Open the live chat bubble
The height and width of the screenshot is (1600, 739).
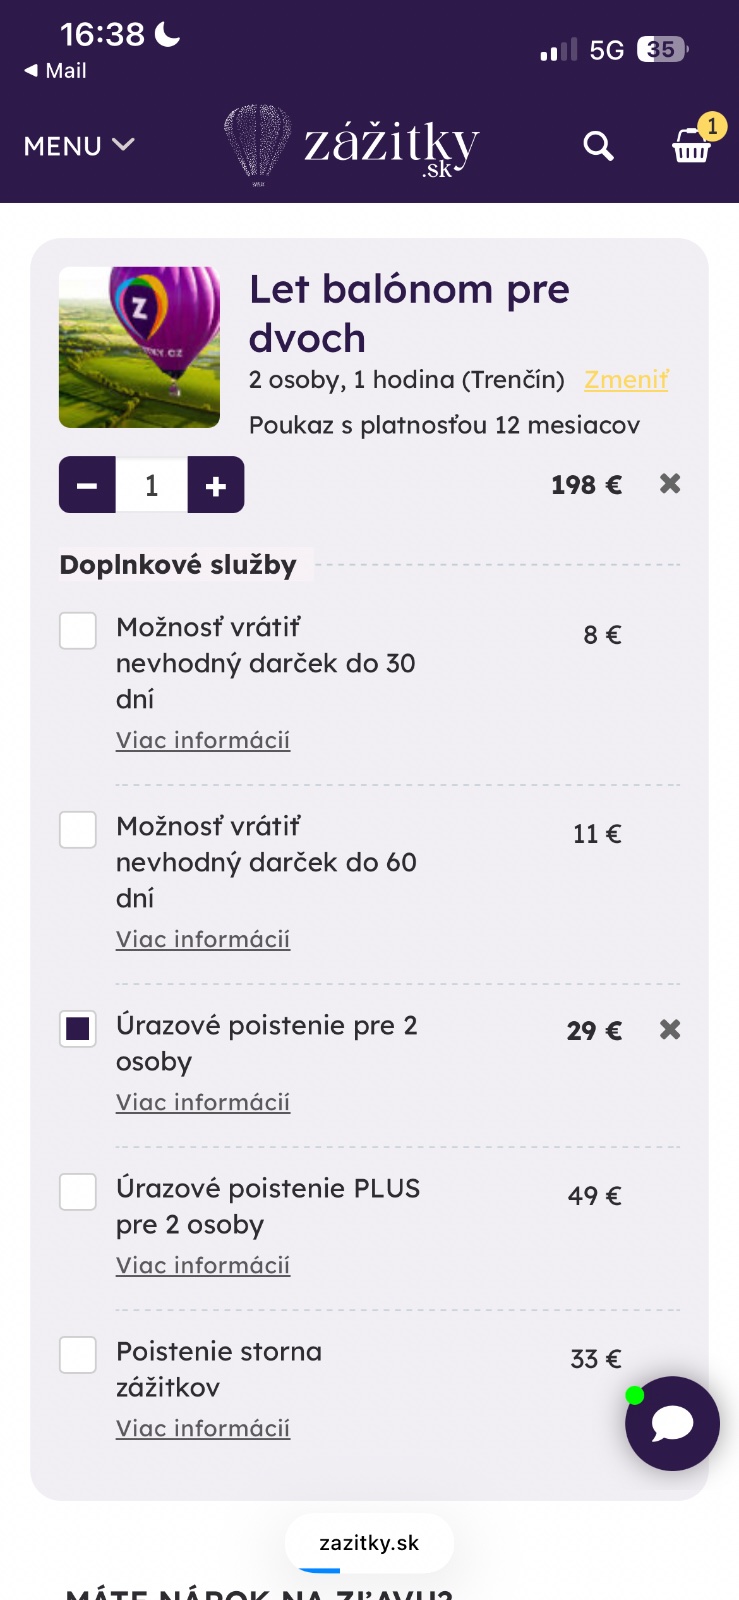[x=672, y=1423]
